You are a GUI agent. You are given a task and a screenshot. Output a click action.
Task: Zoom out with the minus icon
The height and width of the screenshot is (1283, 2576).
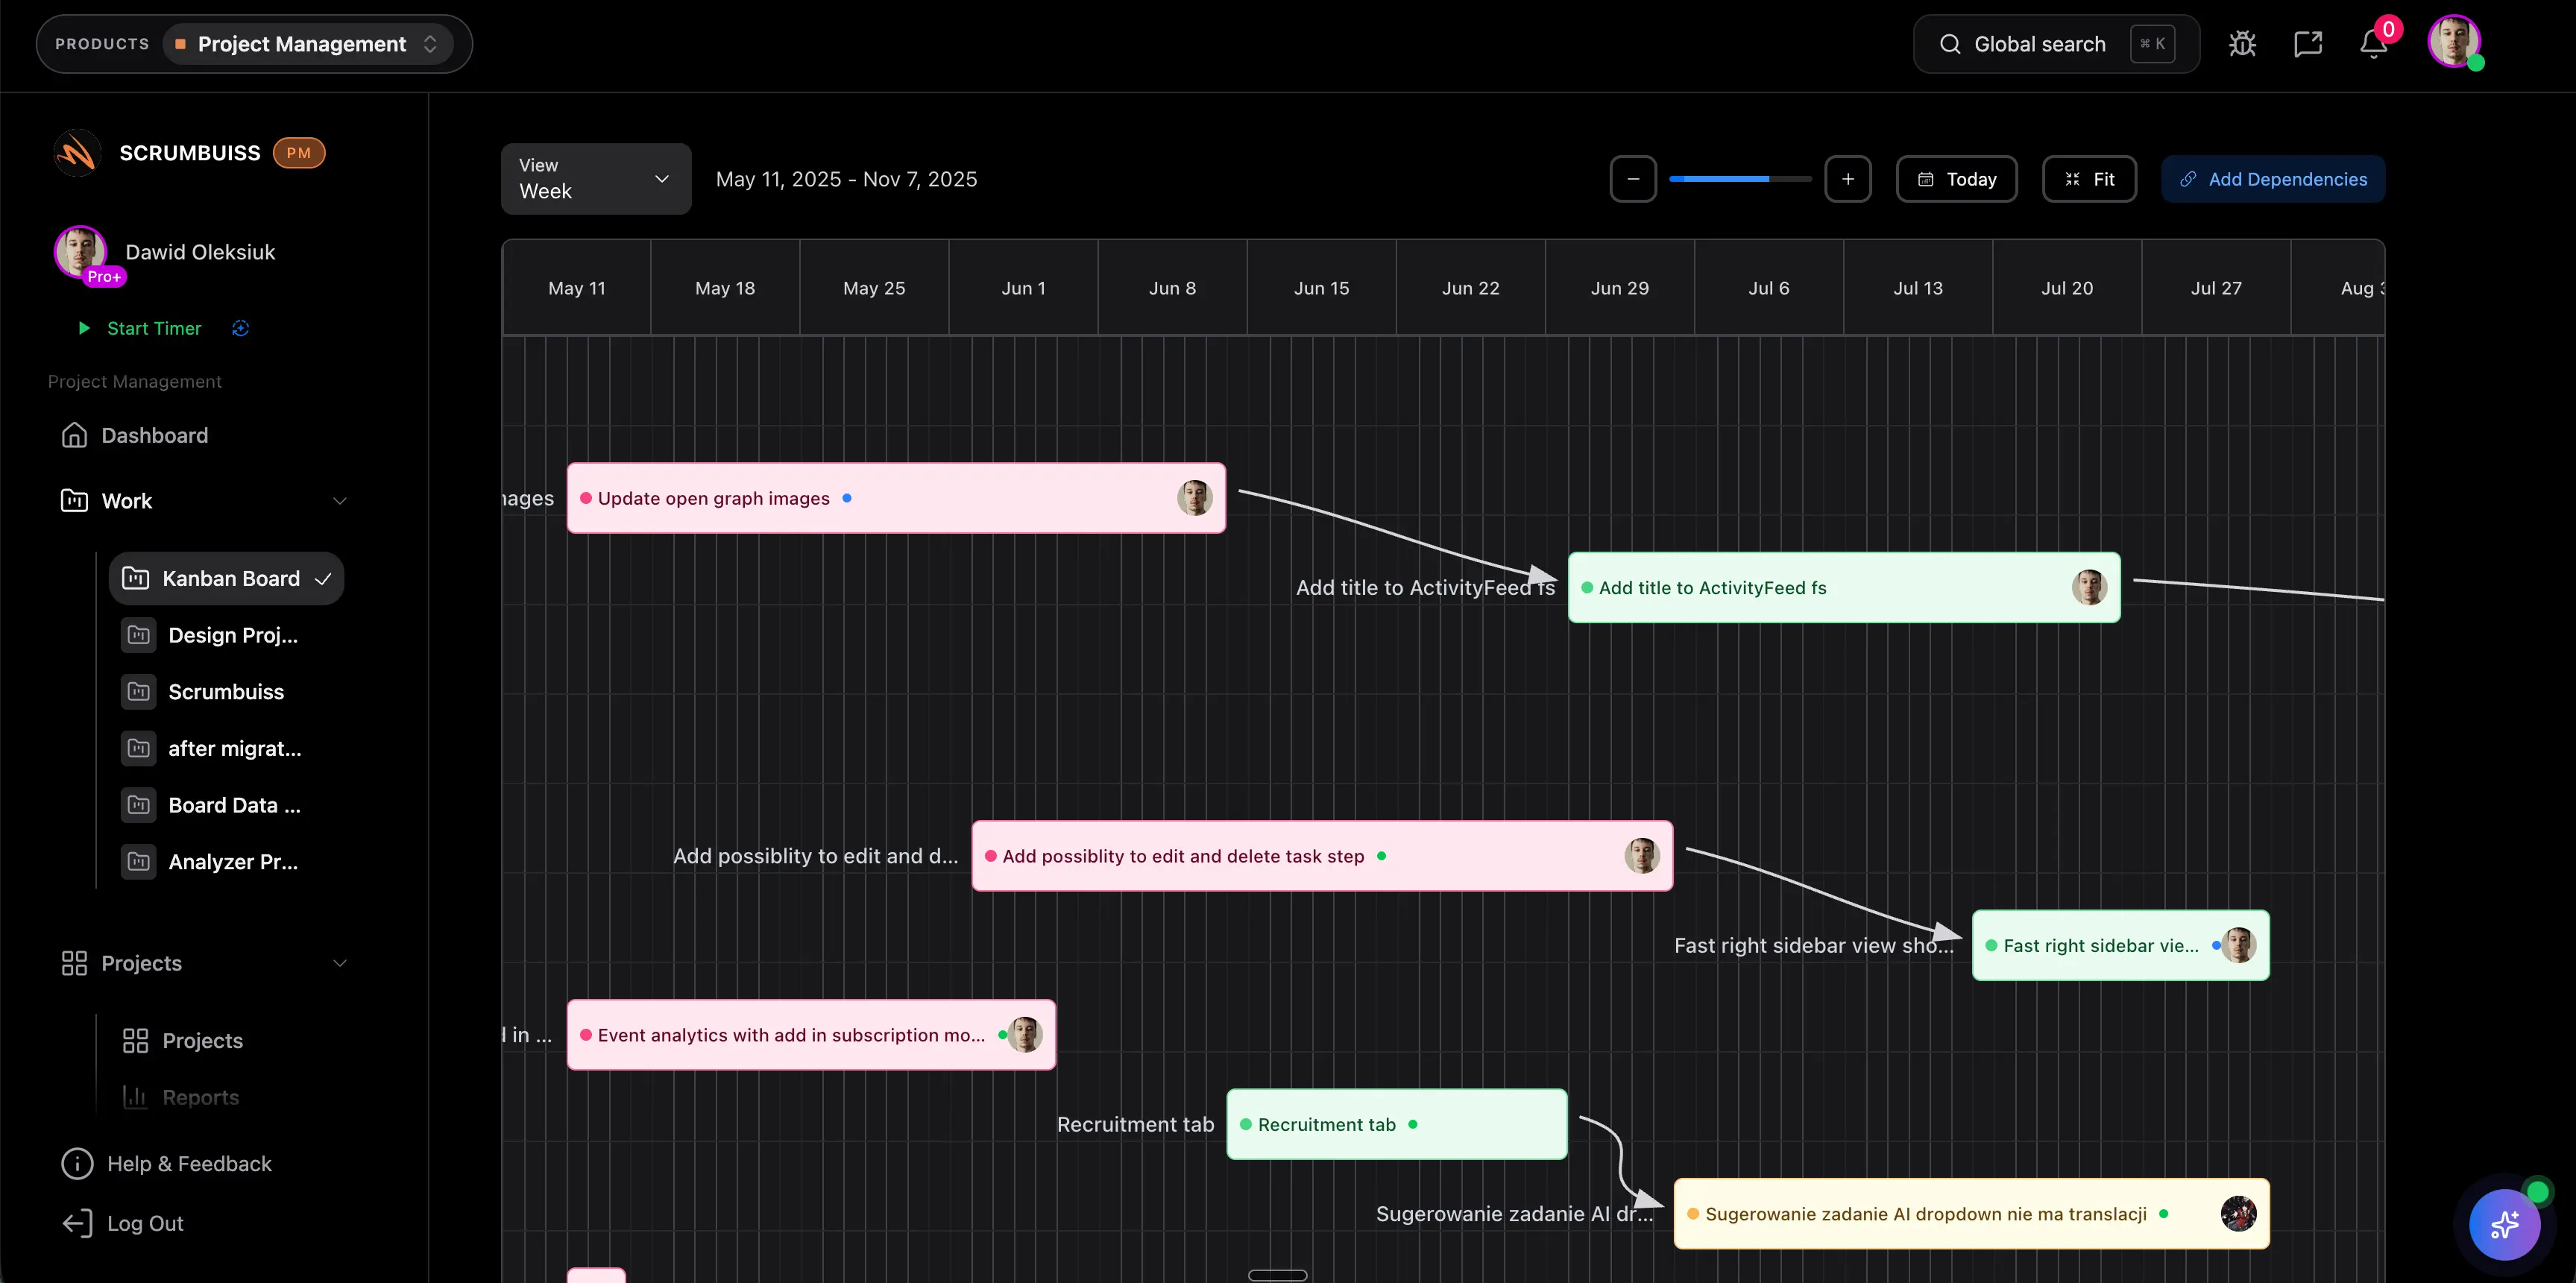tap(1633, 178)
